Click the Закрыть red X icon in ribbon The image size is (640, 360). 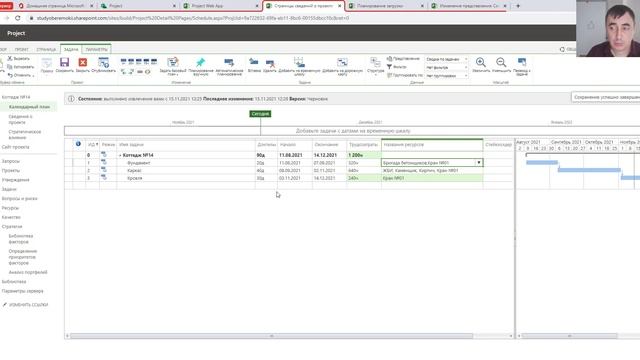[83, 62]
